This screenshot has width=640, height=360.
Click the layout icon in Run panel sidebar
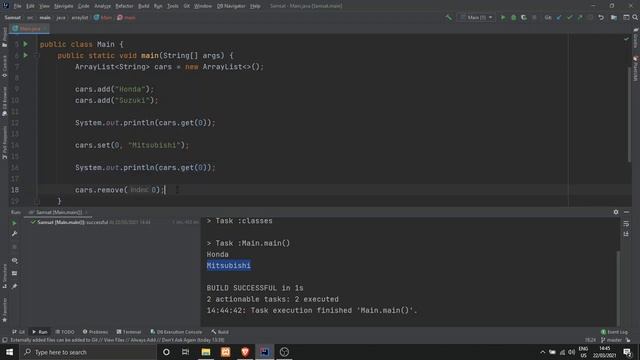point(14,273)
